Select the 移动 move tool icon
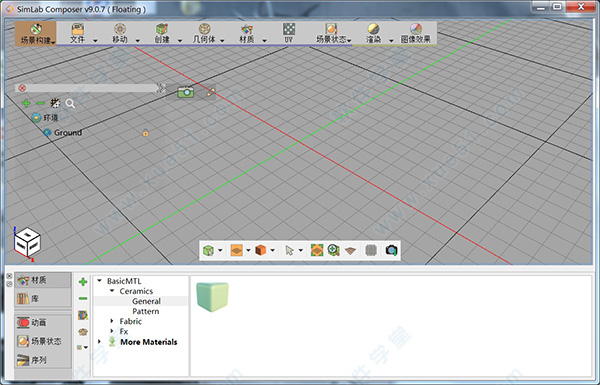 click(120, 29)
